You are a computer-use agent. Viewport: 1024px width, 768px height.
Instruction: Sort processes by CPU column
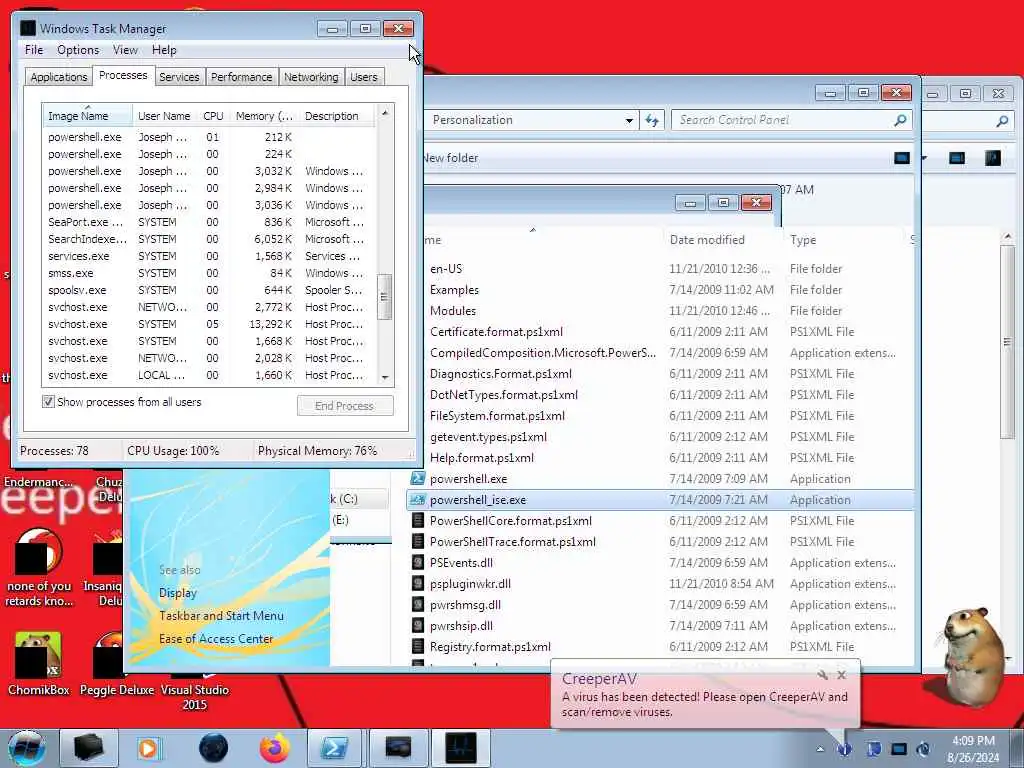click(213, 116)
